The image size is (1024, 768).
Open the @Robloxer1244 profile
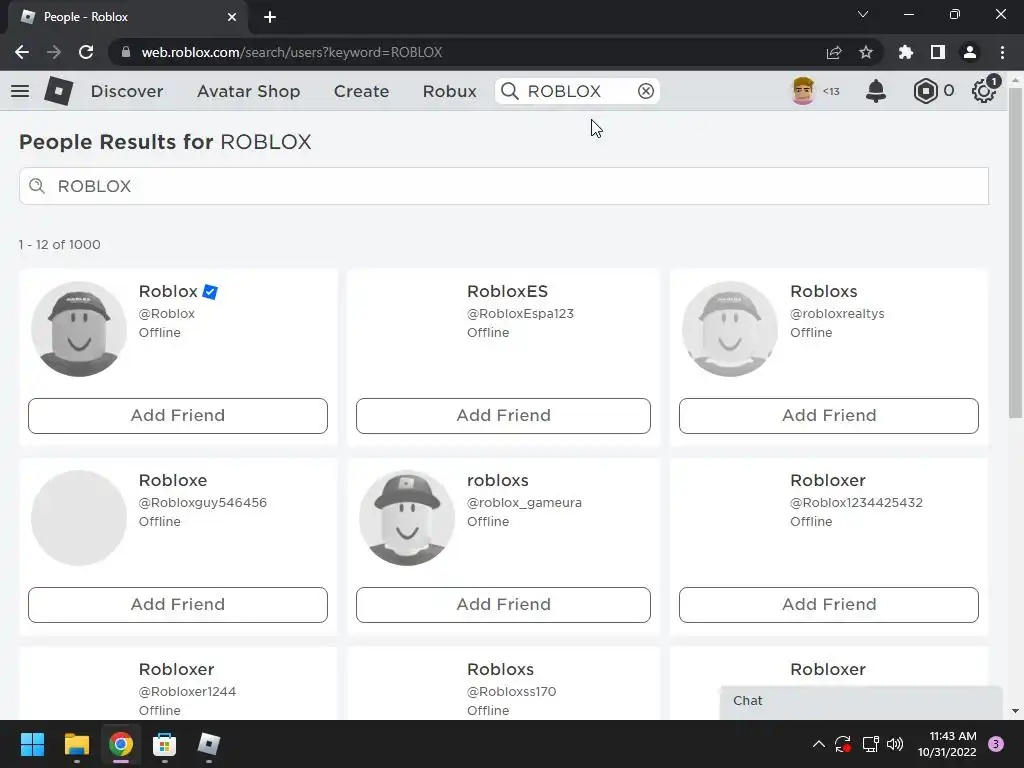point(187,691)
